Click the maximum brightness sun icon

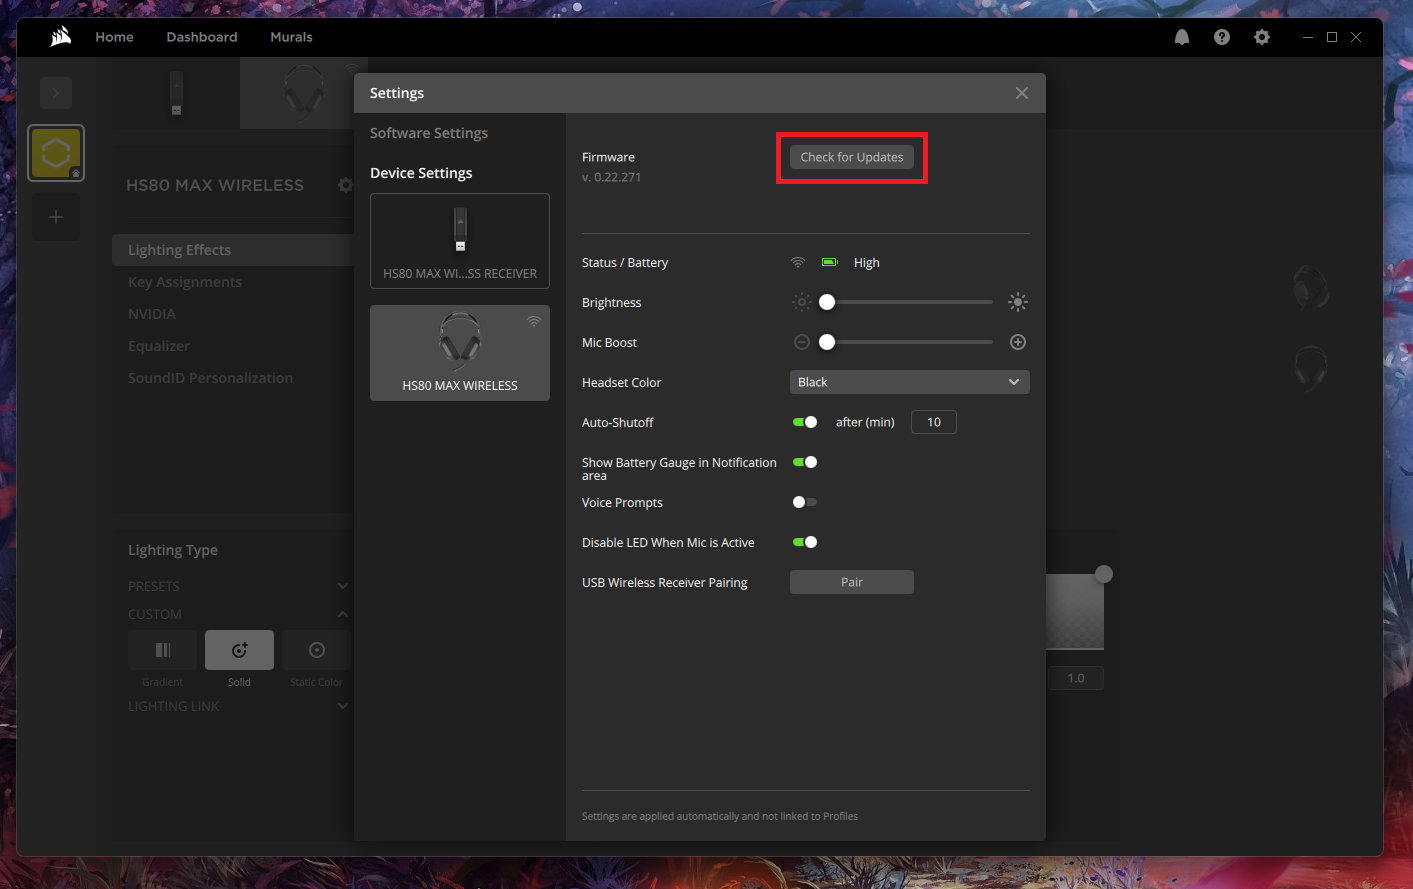(1018, 302)
